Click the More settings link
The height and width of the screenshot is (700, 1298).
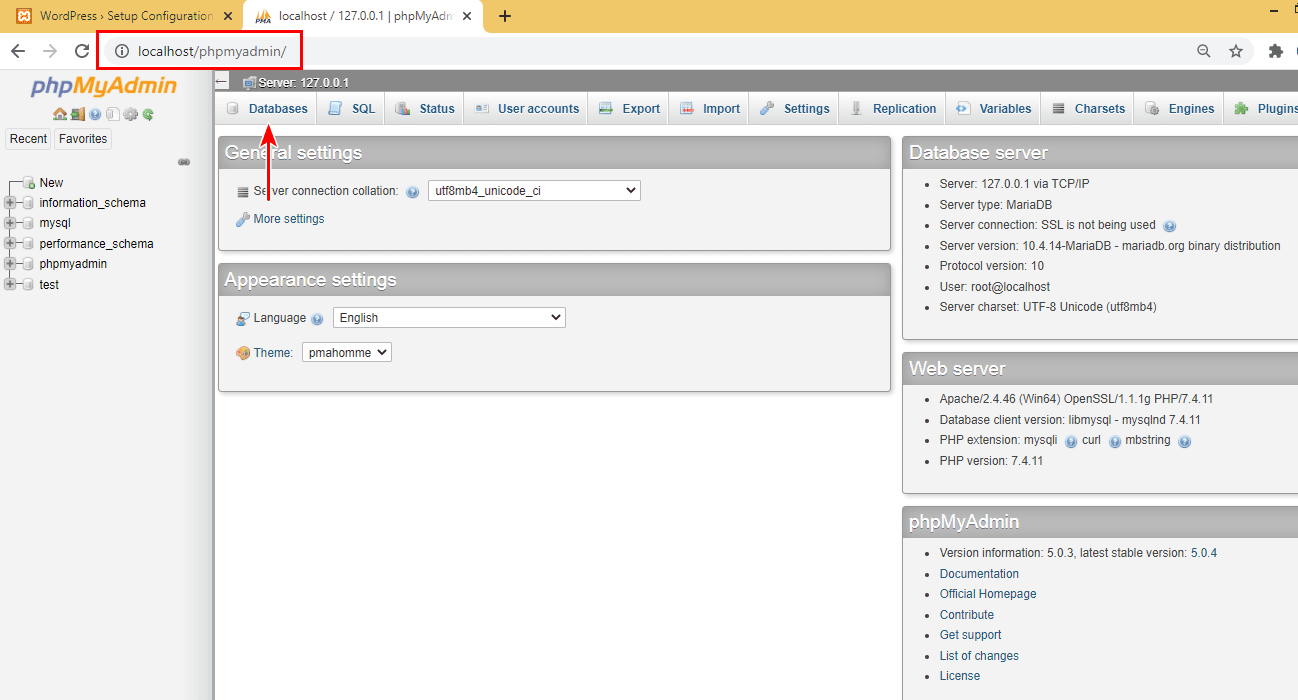tap(289, 219)
